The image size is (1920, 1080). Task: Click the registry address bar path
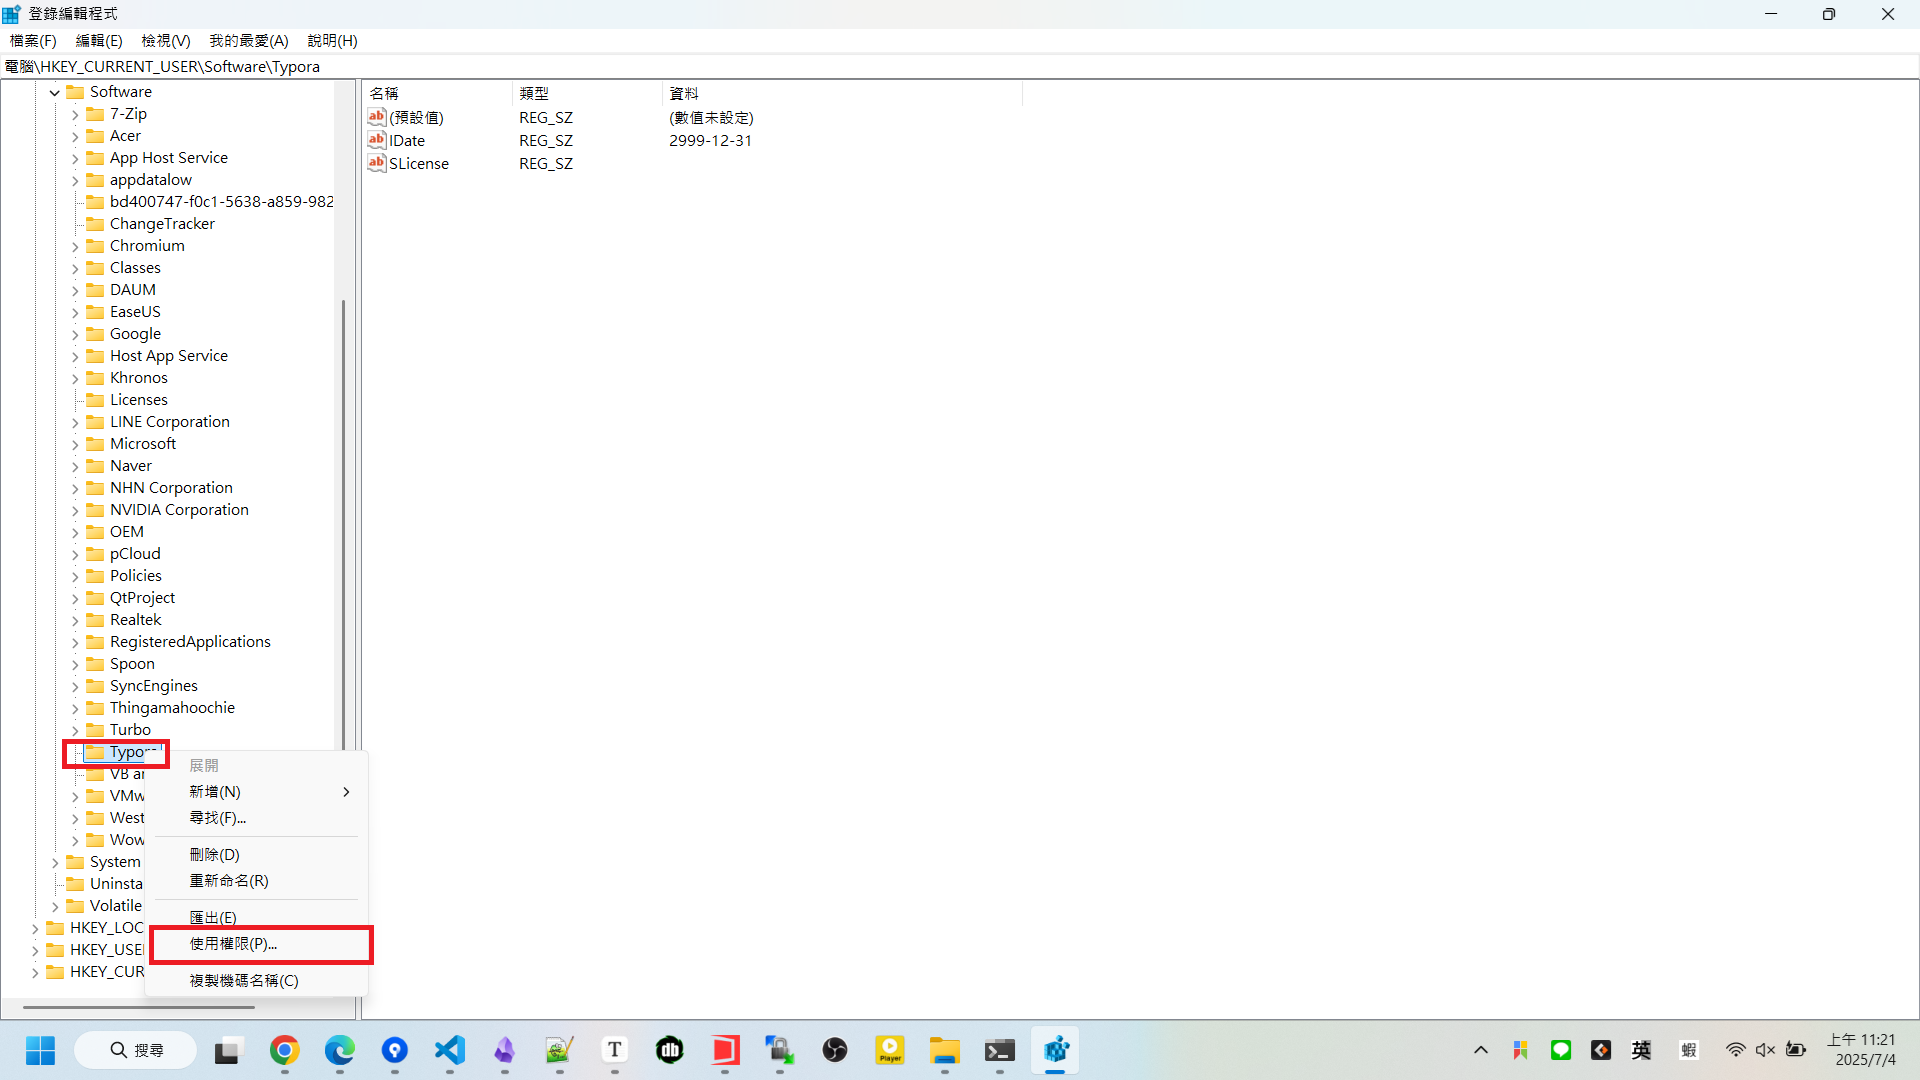point(960,67)
